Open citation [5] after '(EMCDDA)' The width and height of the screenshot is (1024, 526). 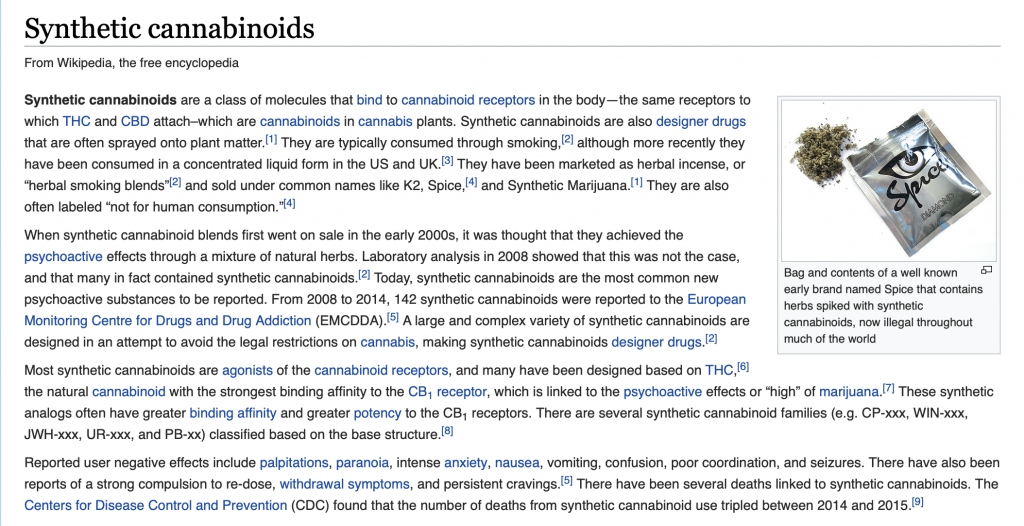(392, 318)
